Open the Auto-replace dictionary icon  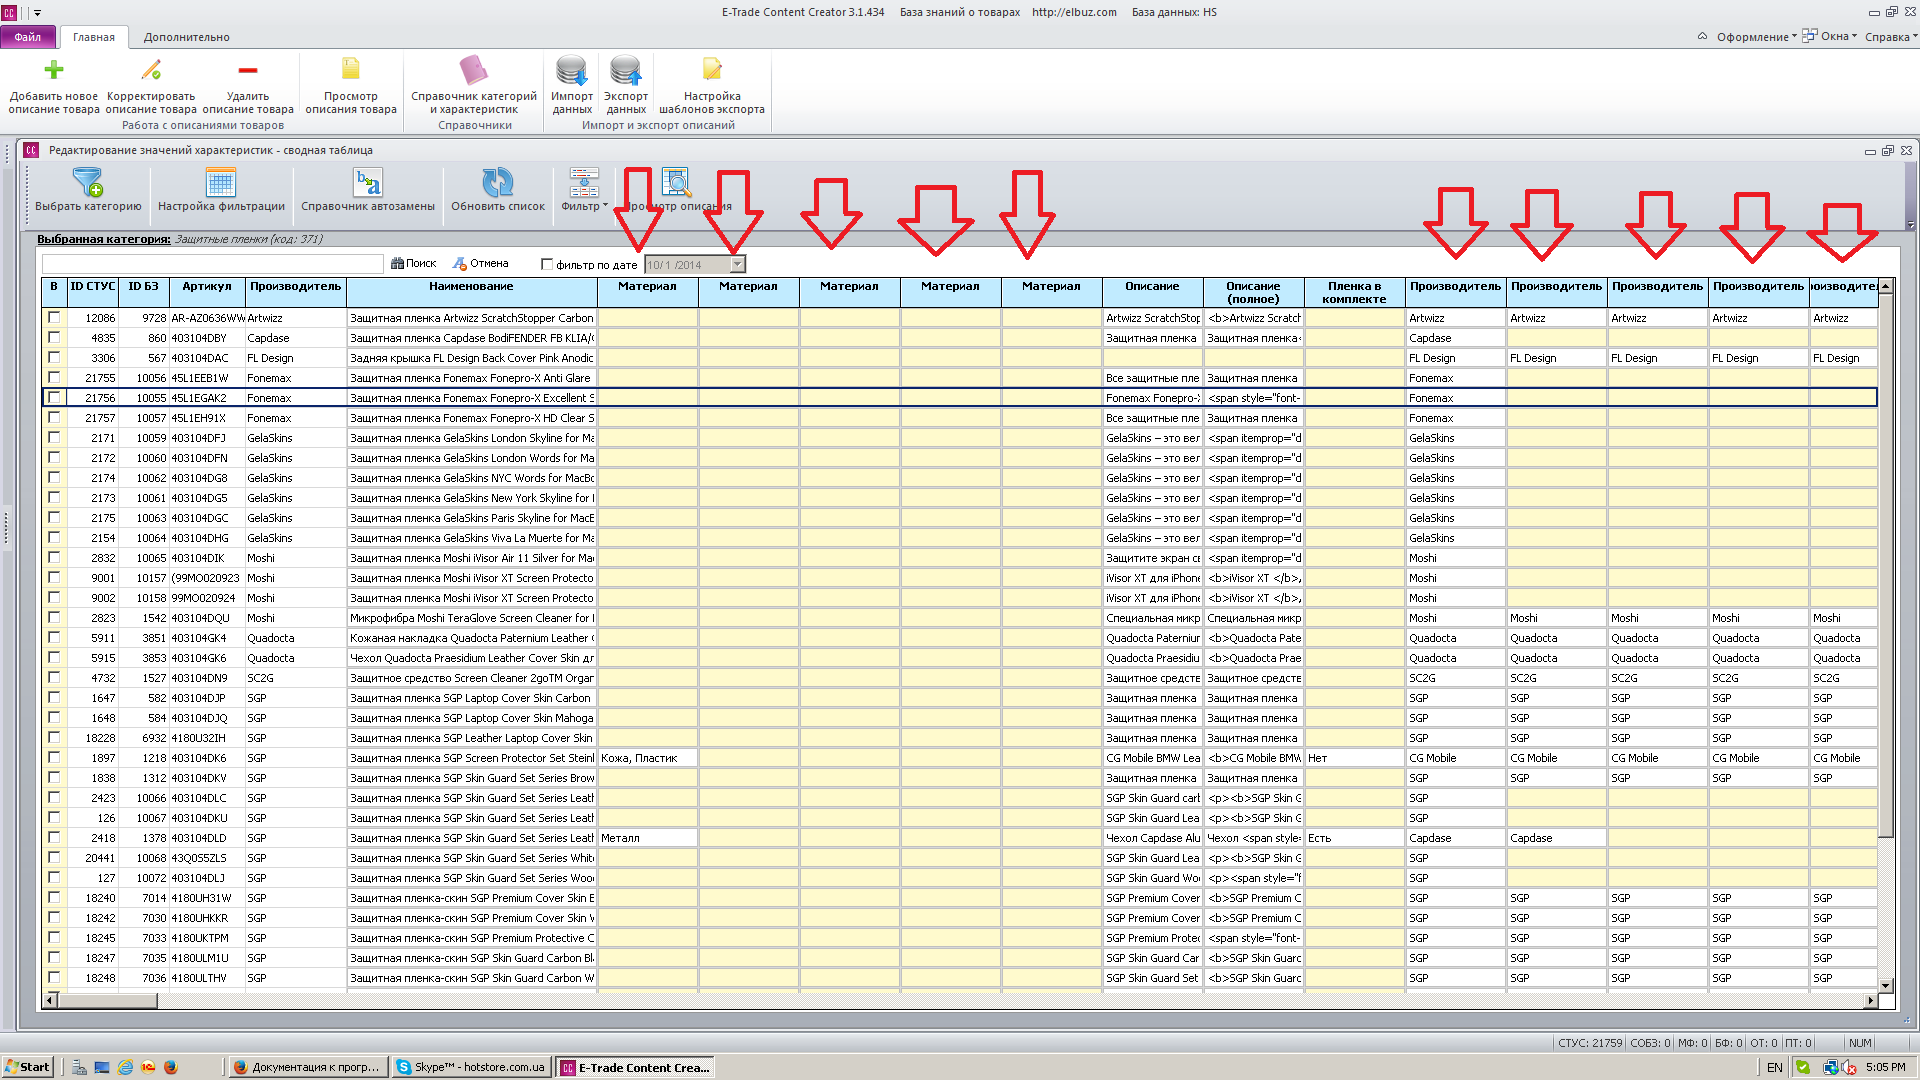tap(368, 182)
